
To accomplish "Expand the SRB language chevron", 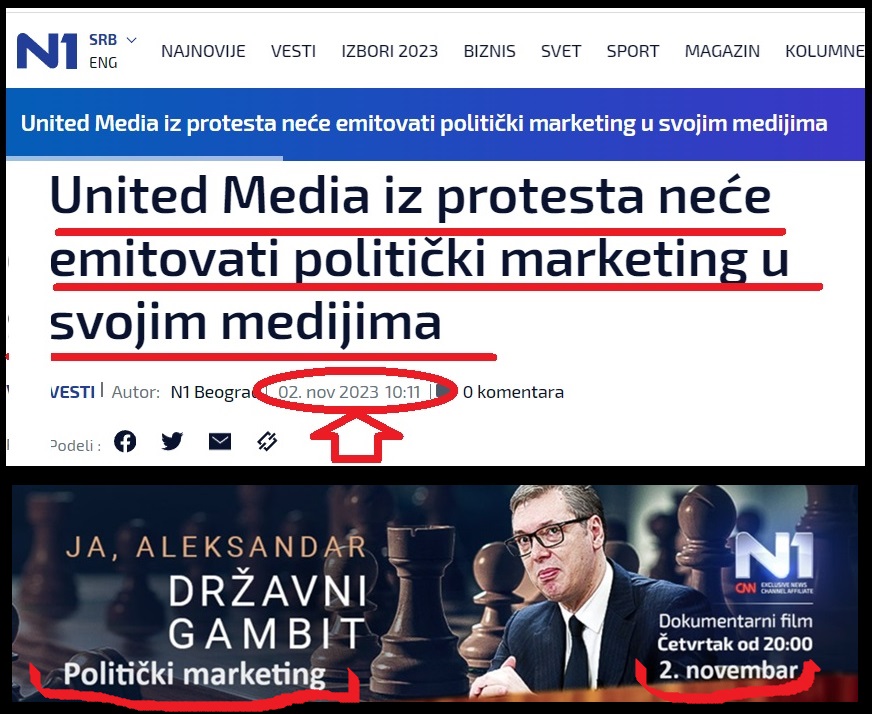I will pos(131,40).
